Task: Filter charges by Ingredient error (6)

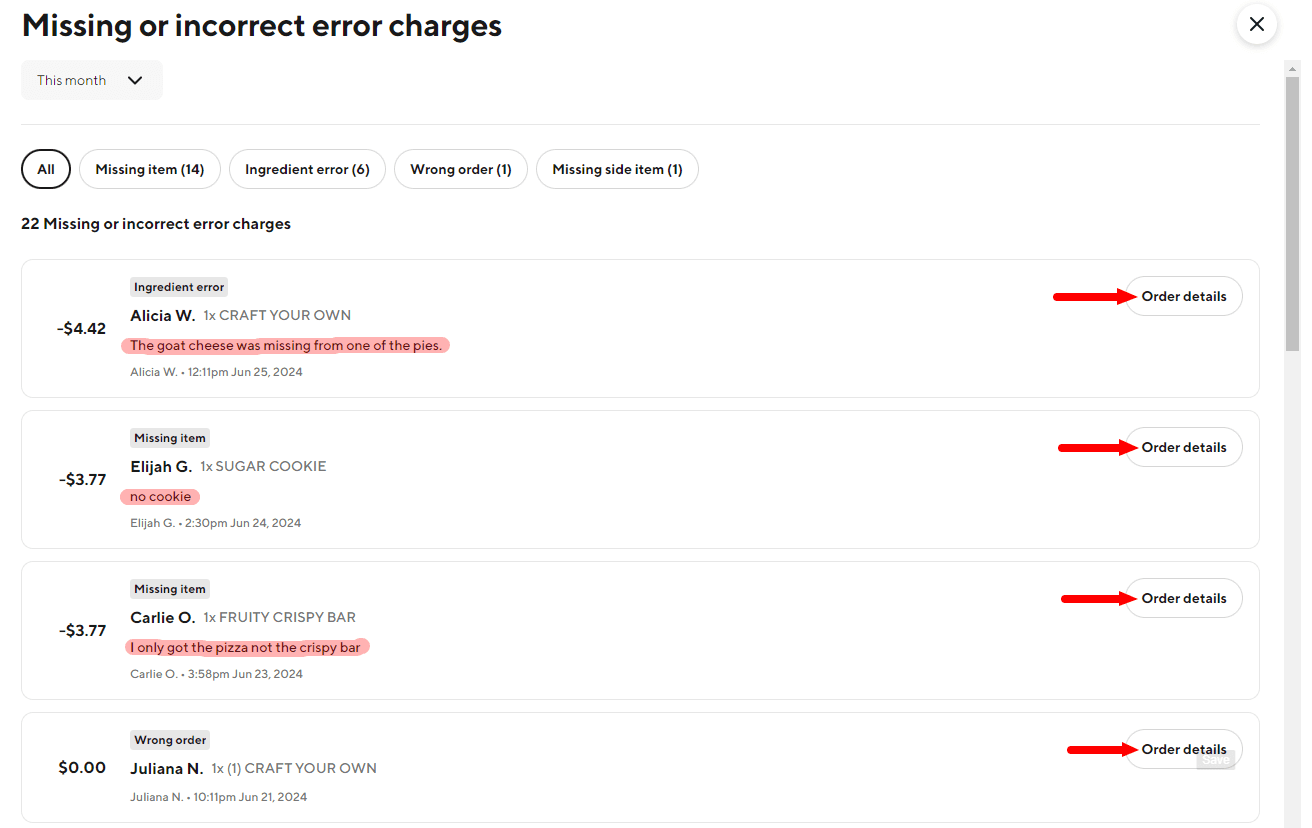Action: (x=307, y=169)
